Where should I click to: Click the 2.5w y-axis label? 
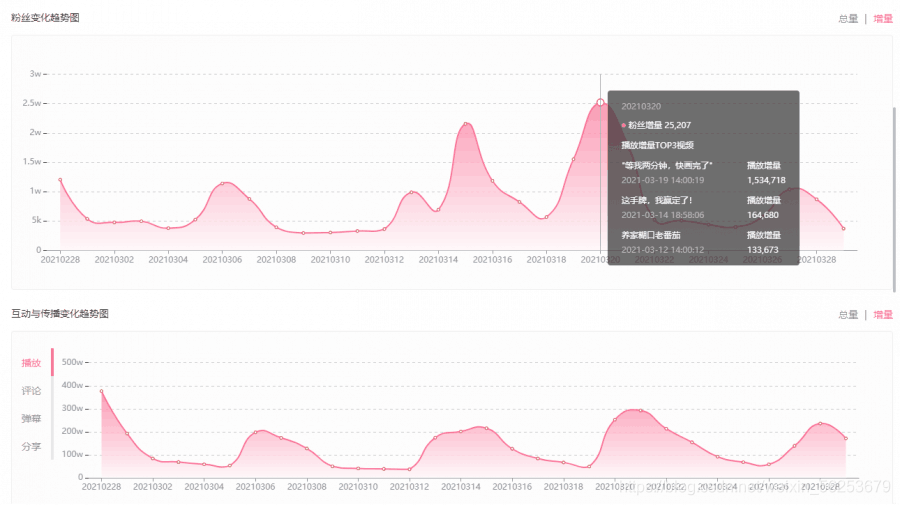point(32,103)
